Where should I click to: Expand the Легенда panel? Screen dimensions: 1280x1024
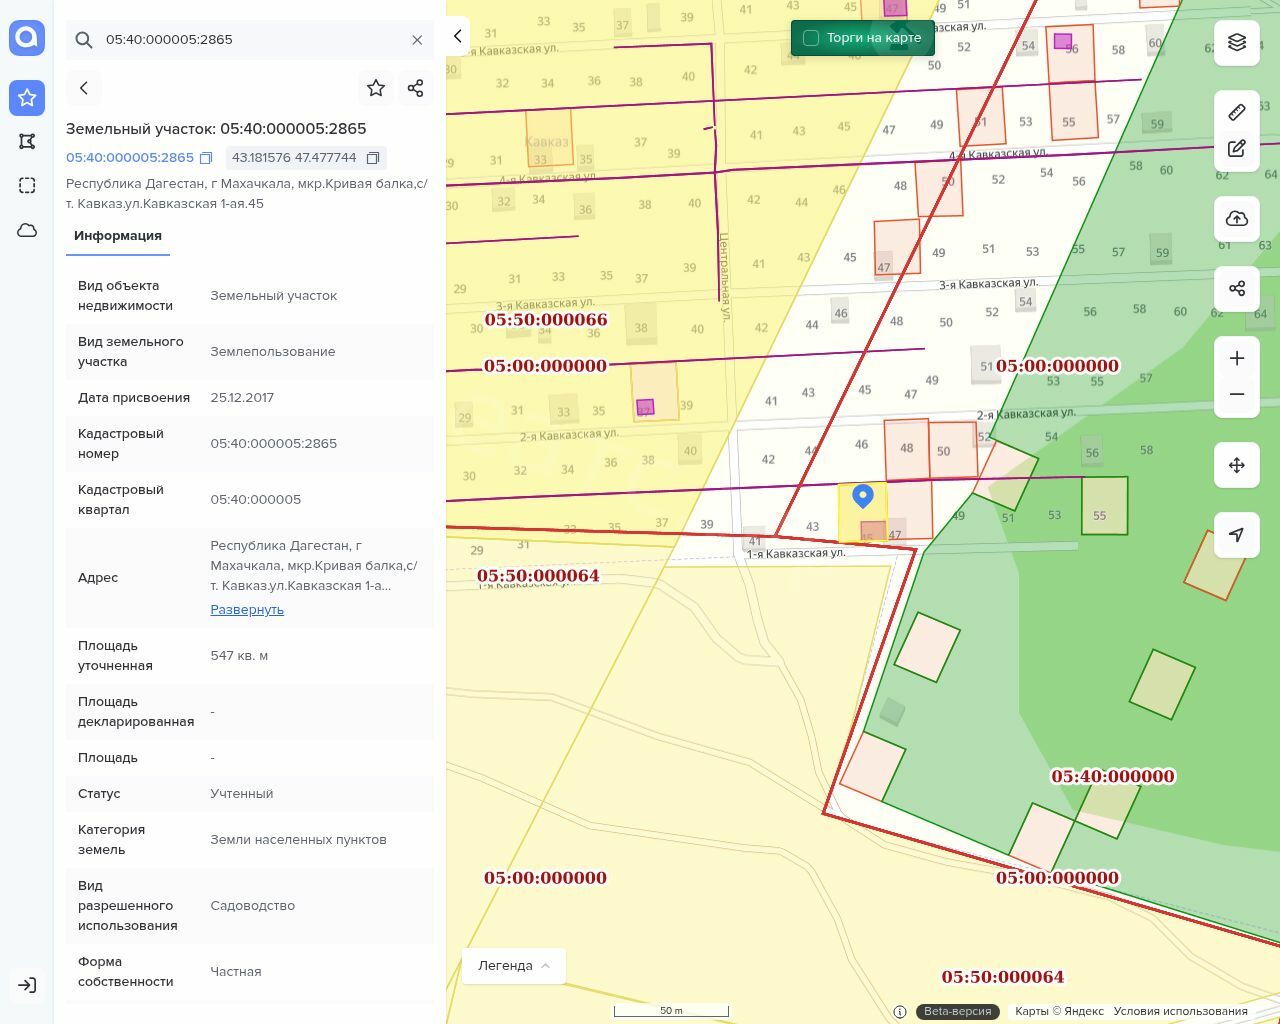point(514,966)
